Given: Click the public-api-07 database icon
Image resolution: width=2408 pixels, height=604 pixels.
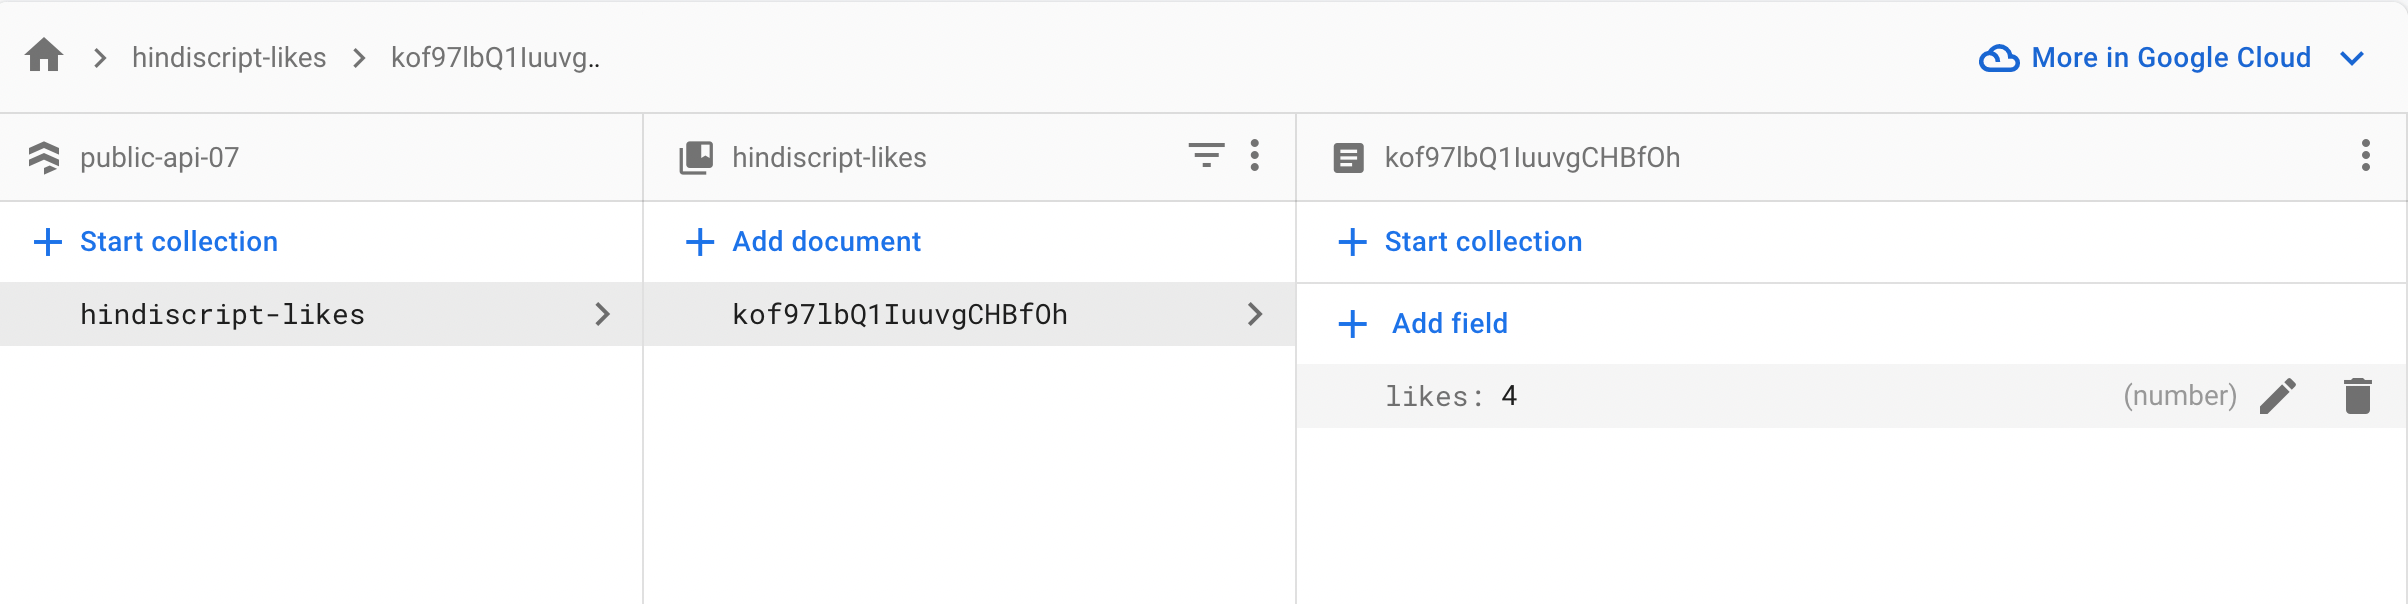Looking at the screenshot, I should coord(44,158).
